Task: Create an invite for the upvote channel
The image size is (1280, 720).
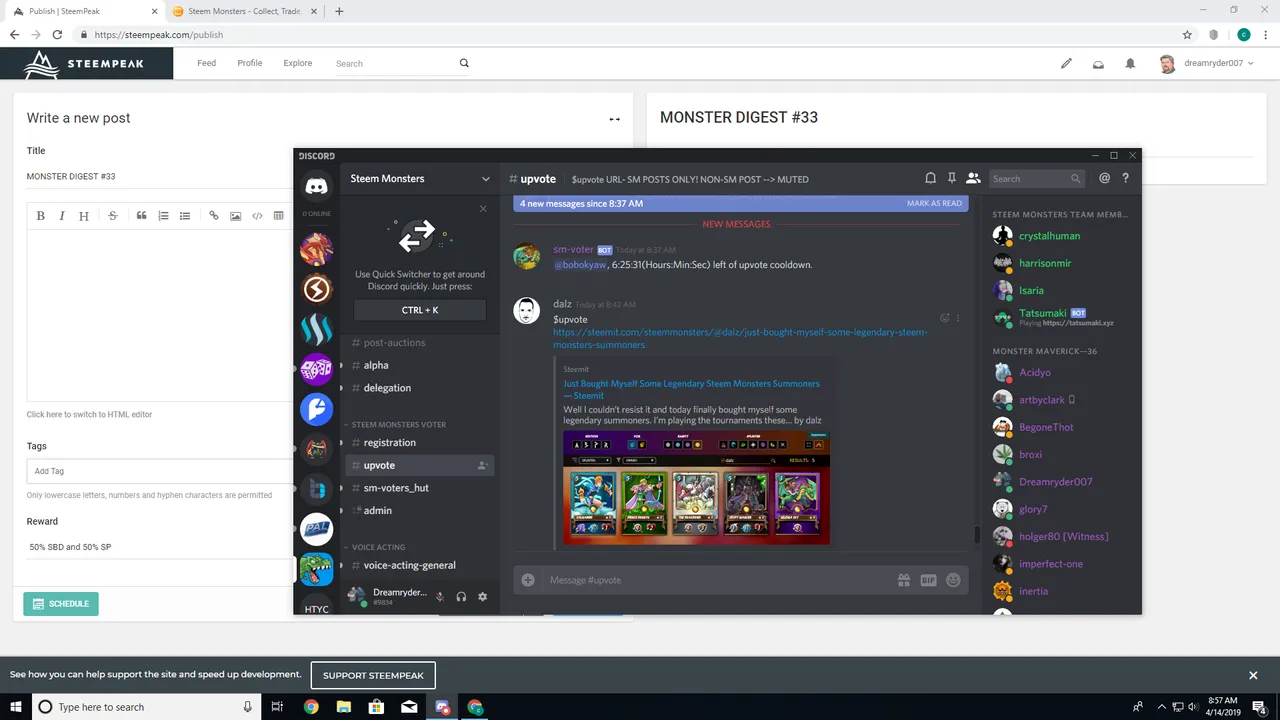Action: click(x=483, y=465)
